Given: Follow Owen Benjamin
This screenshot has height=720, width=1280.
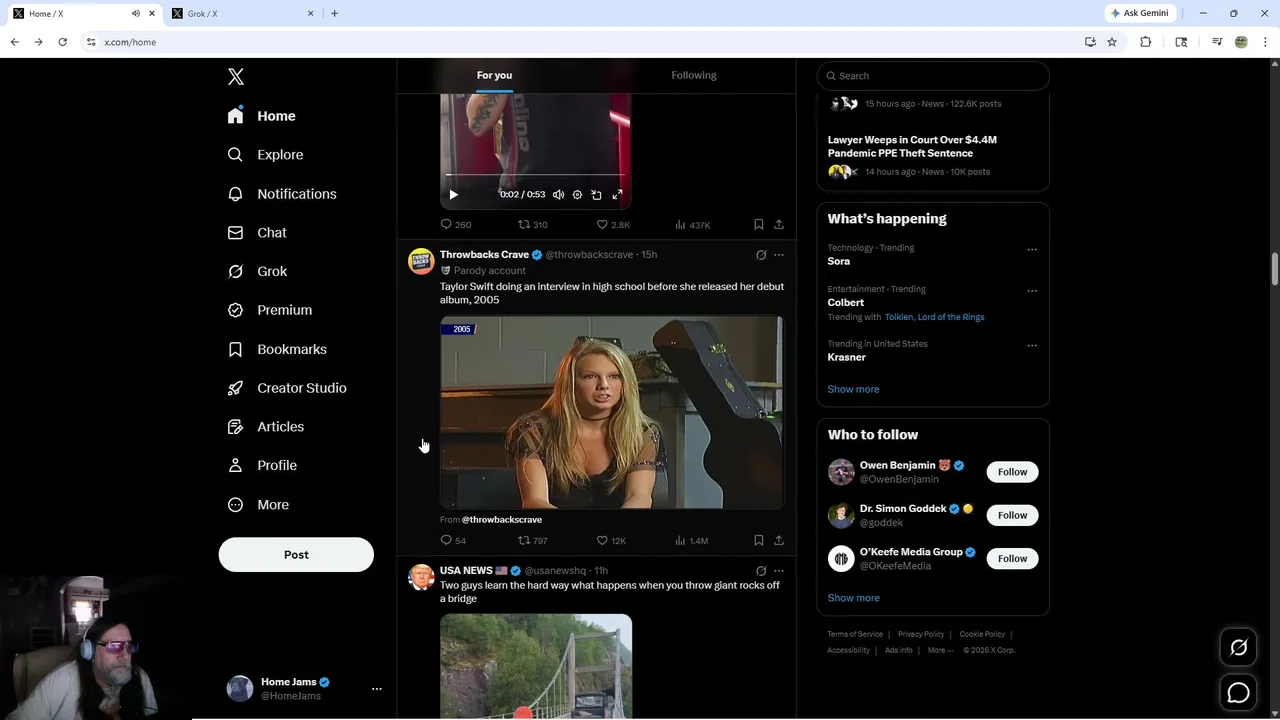Looking at the screenshot, I should 1012,472.
